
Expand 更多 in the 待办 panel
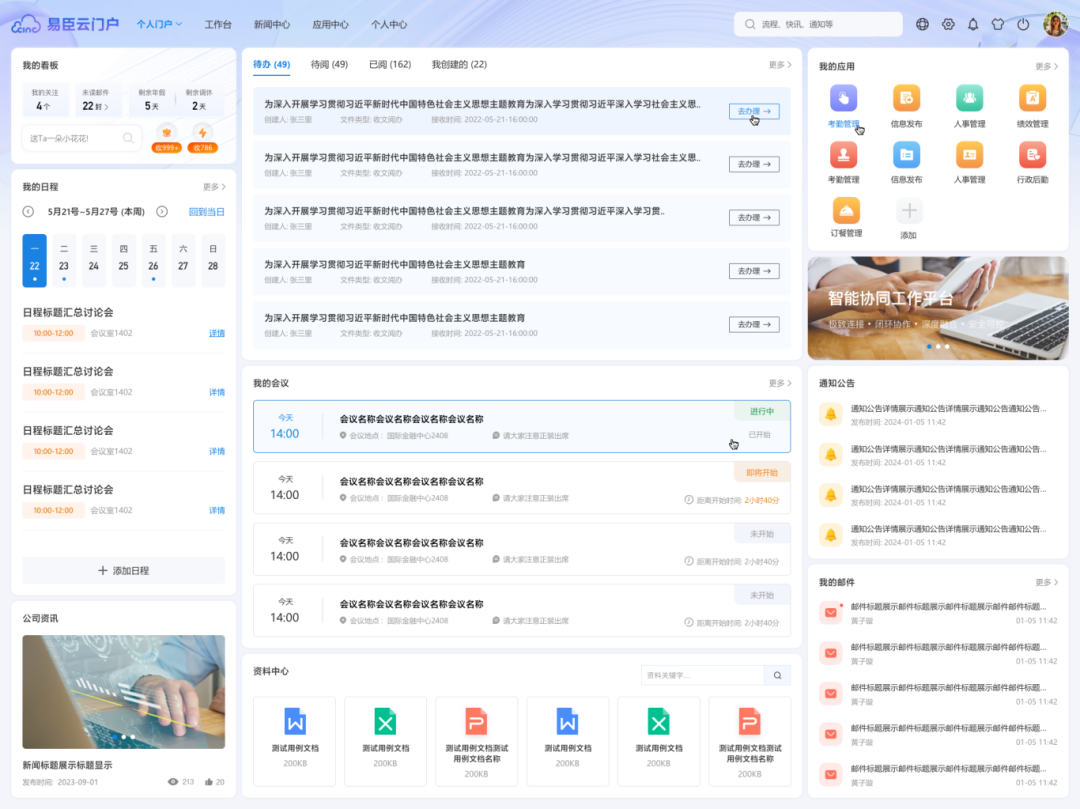coord(780,65)
